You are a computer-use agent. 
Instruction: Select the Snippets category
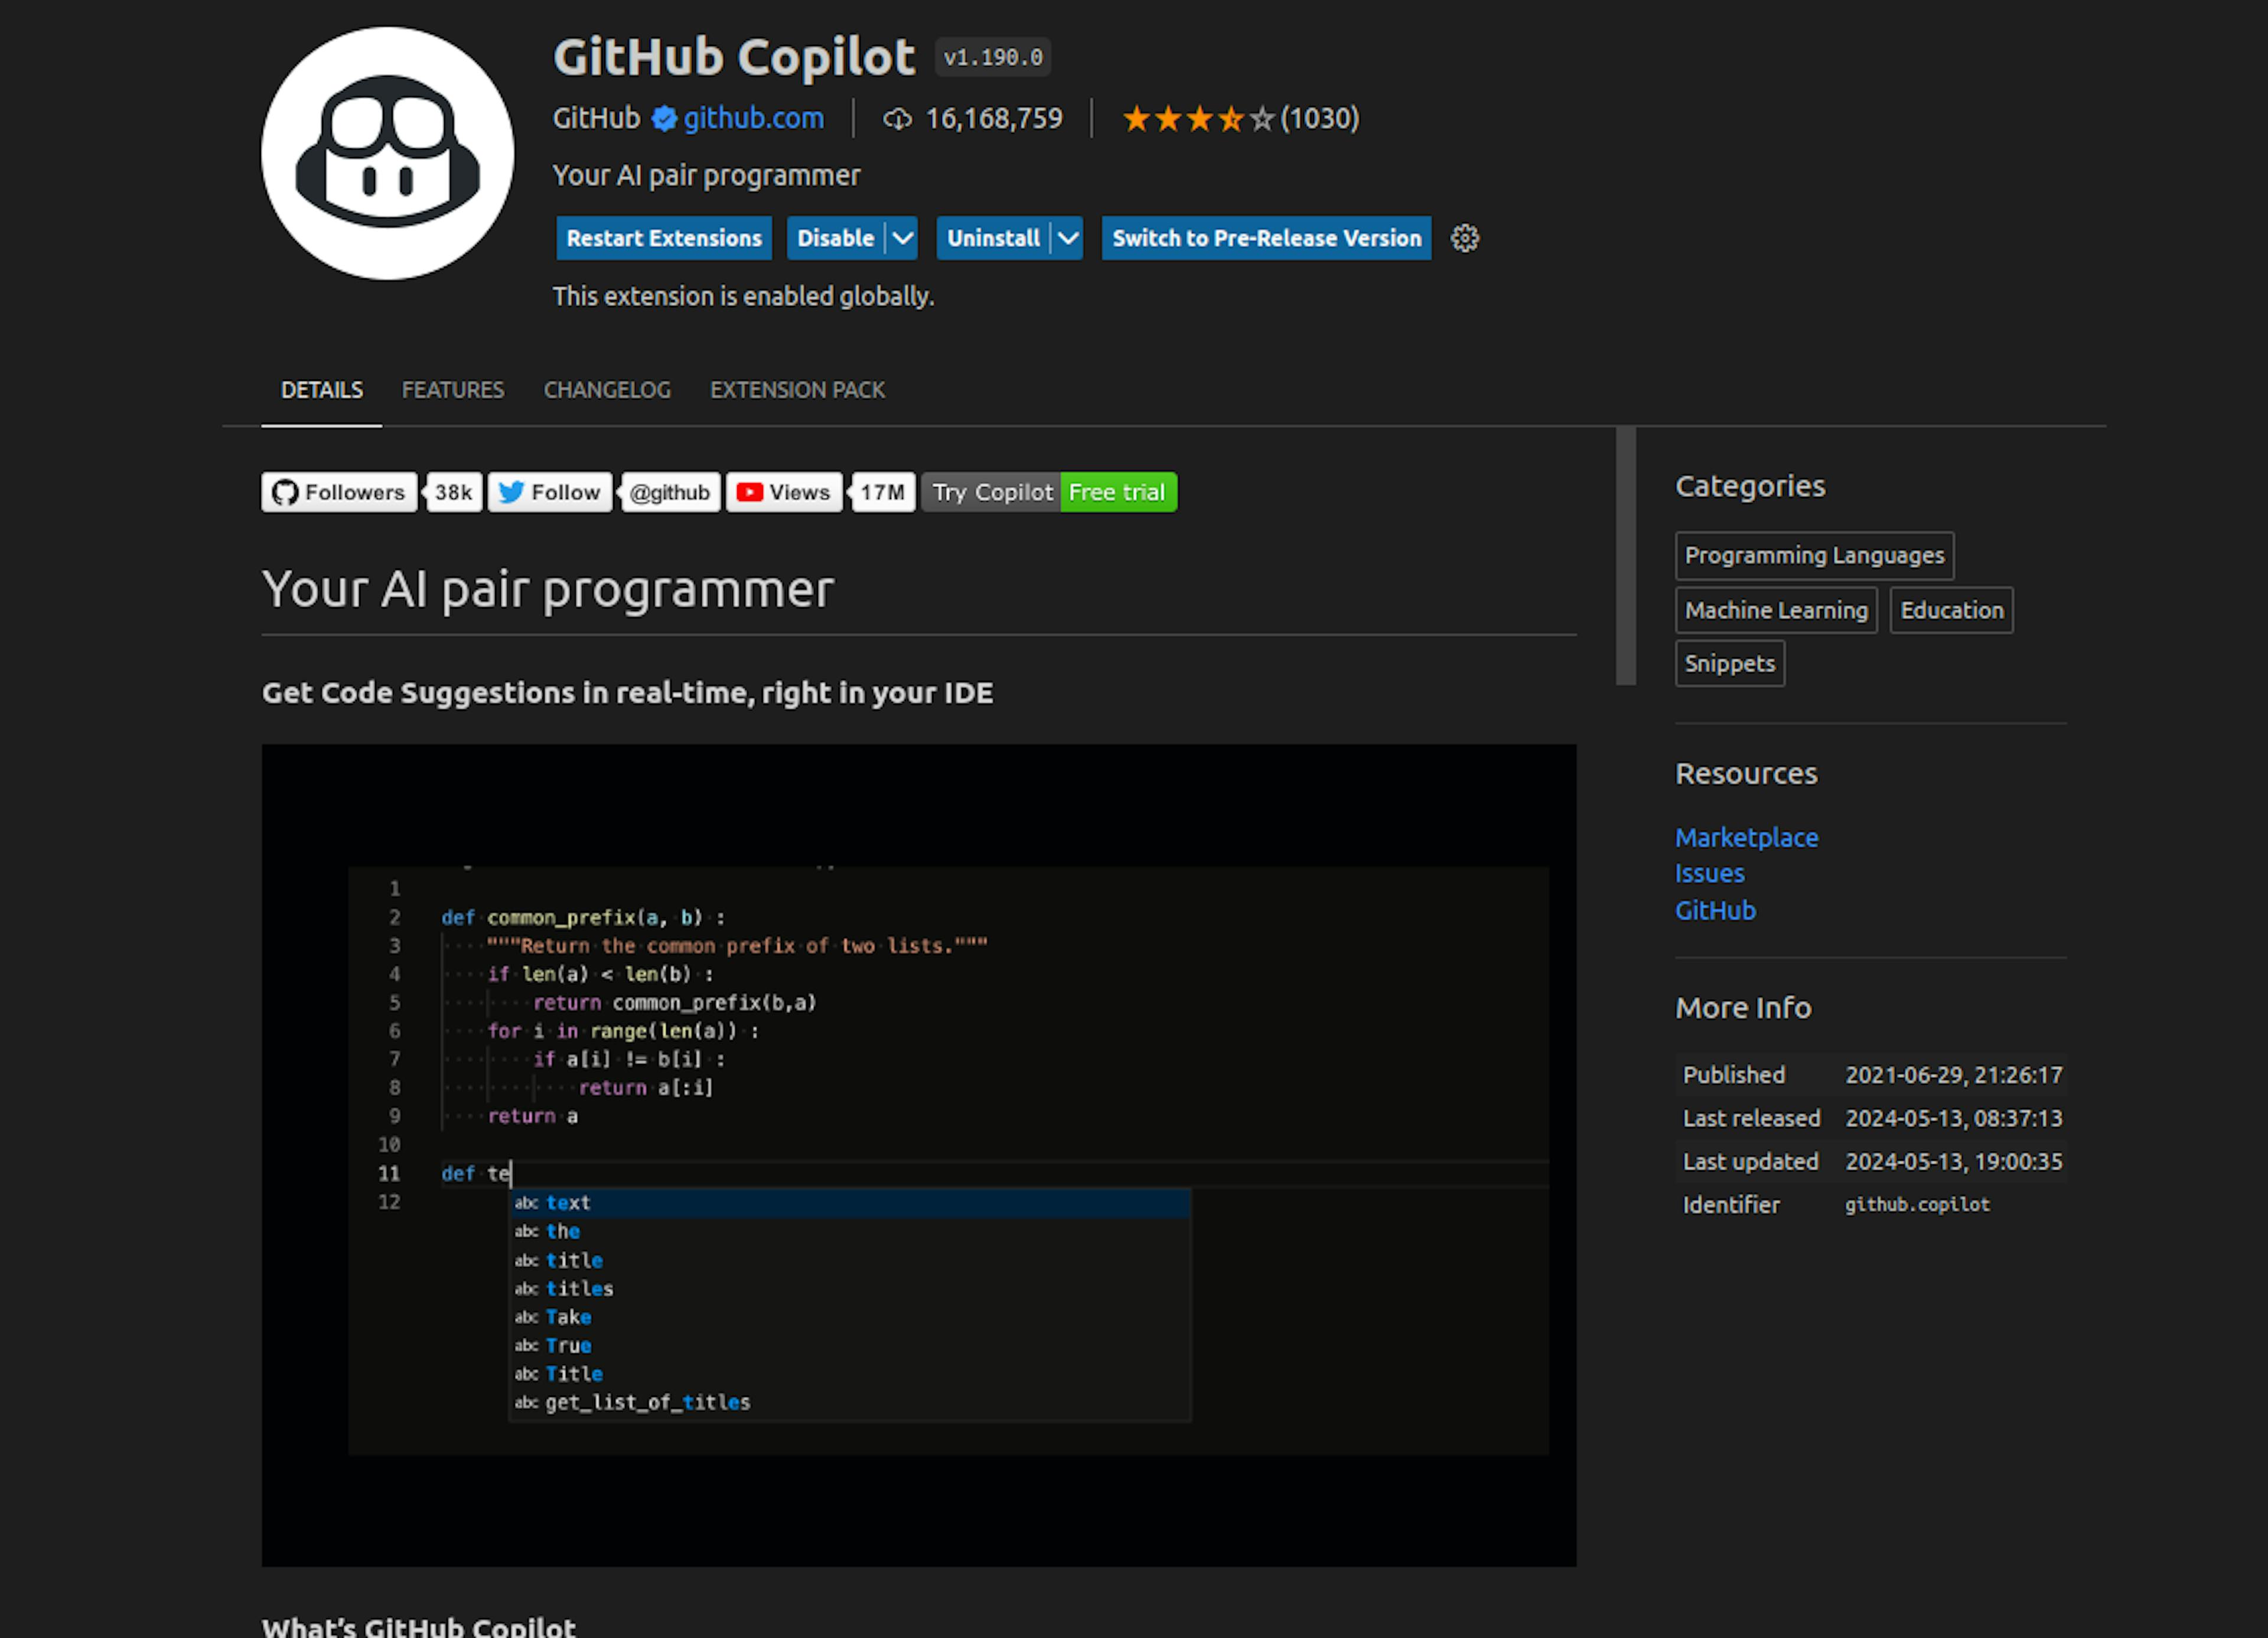coord(1729,663)
